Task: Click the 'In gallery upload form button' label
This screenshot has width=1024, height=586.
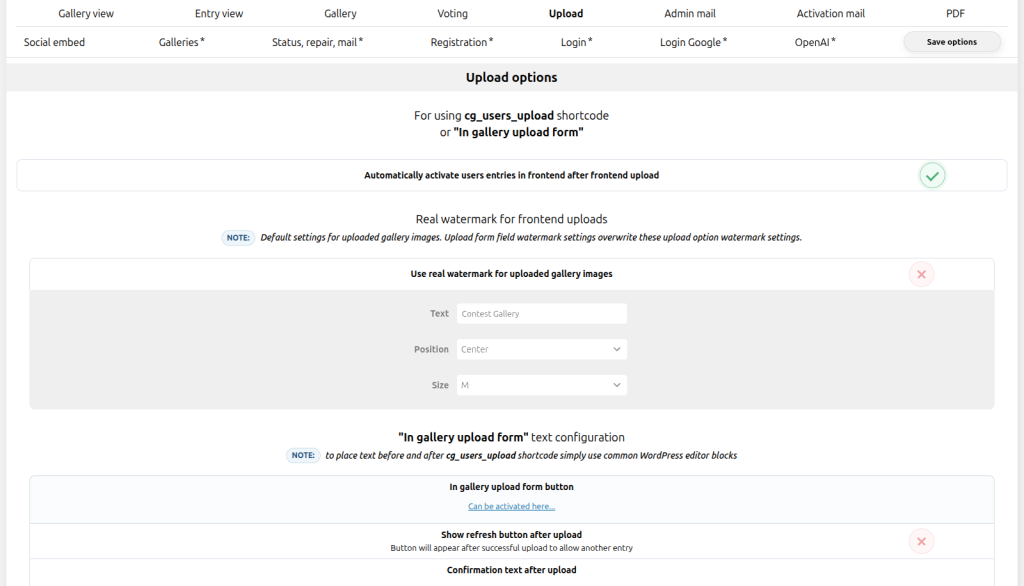Action: click(511, 487)
